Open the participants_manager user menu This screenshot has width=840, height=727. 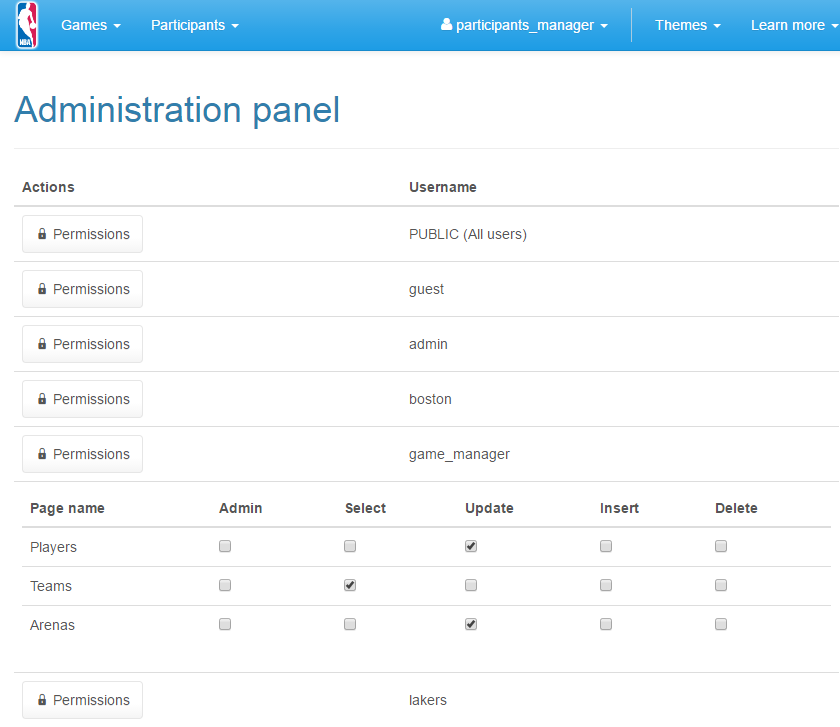tap(525, 25)
